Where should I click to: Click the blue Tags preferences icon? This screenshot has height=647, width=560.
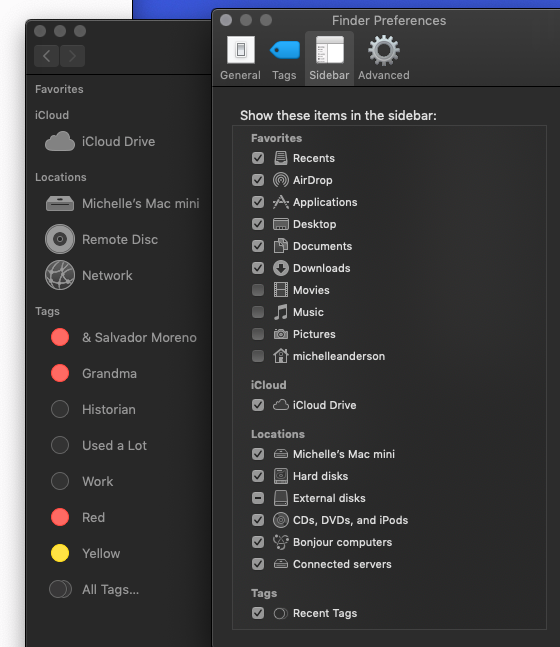click(x=285, y=50)
